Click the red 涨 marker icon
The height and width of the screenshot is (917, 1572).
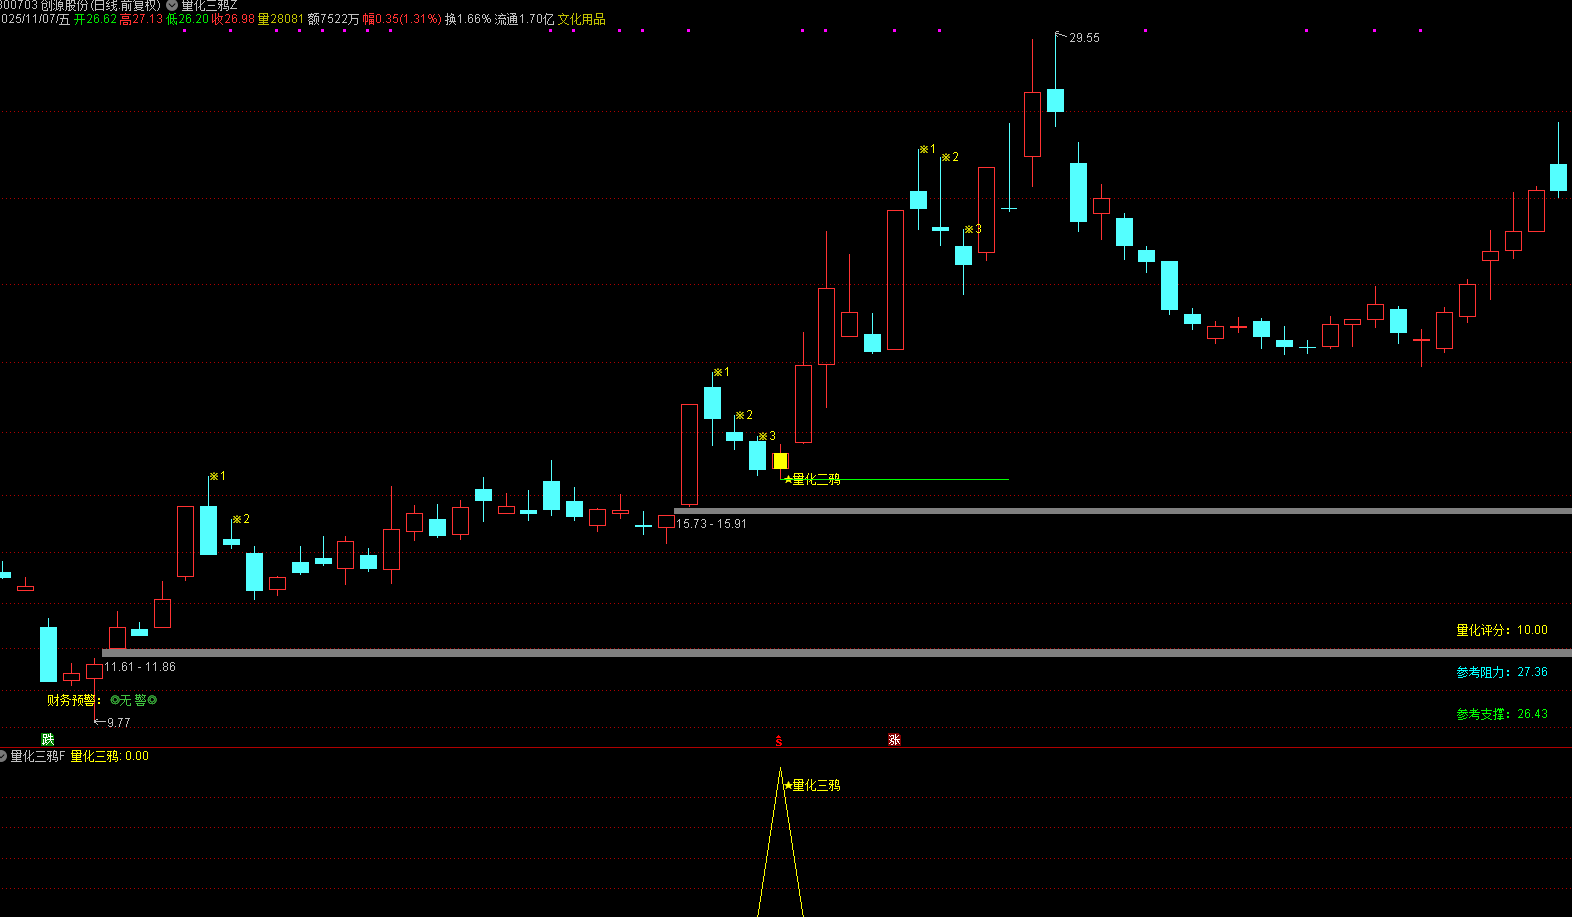click(x=894, y=740)
